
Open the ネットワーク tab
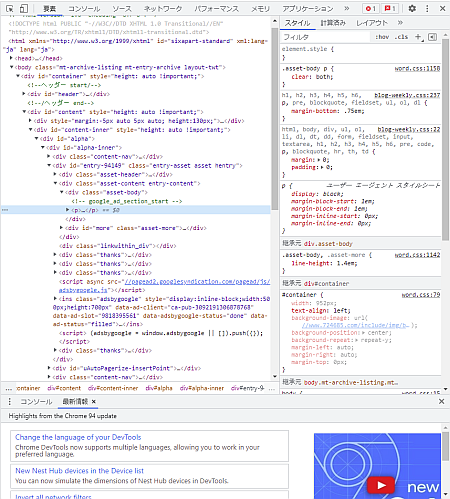click(x=163, y=9)
